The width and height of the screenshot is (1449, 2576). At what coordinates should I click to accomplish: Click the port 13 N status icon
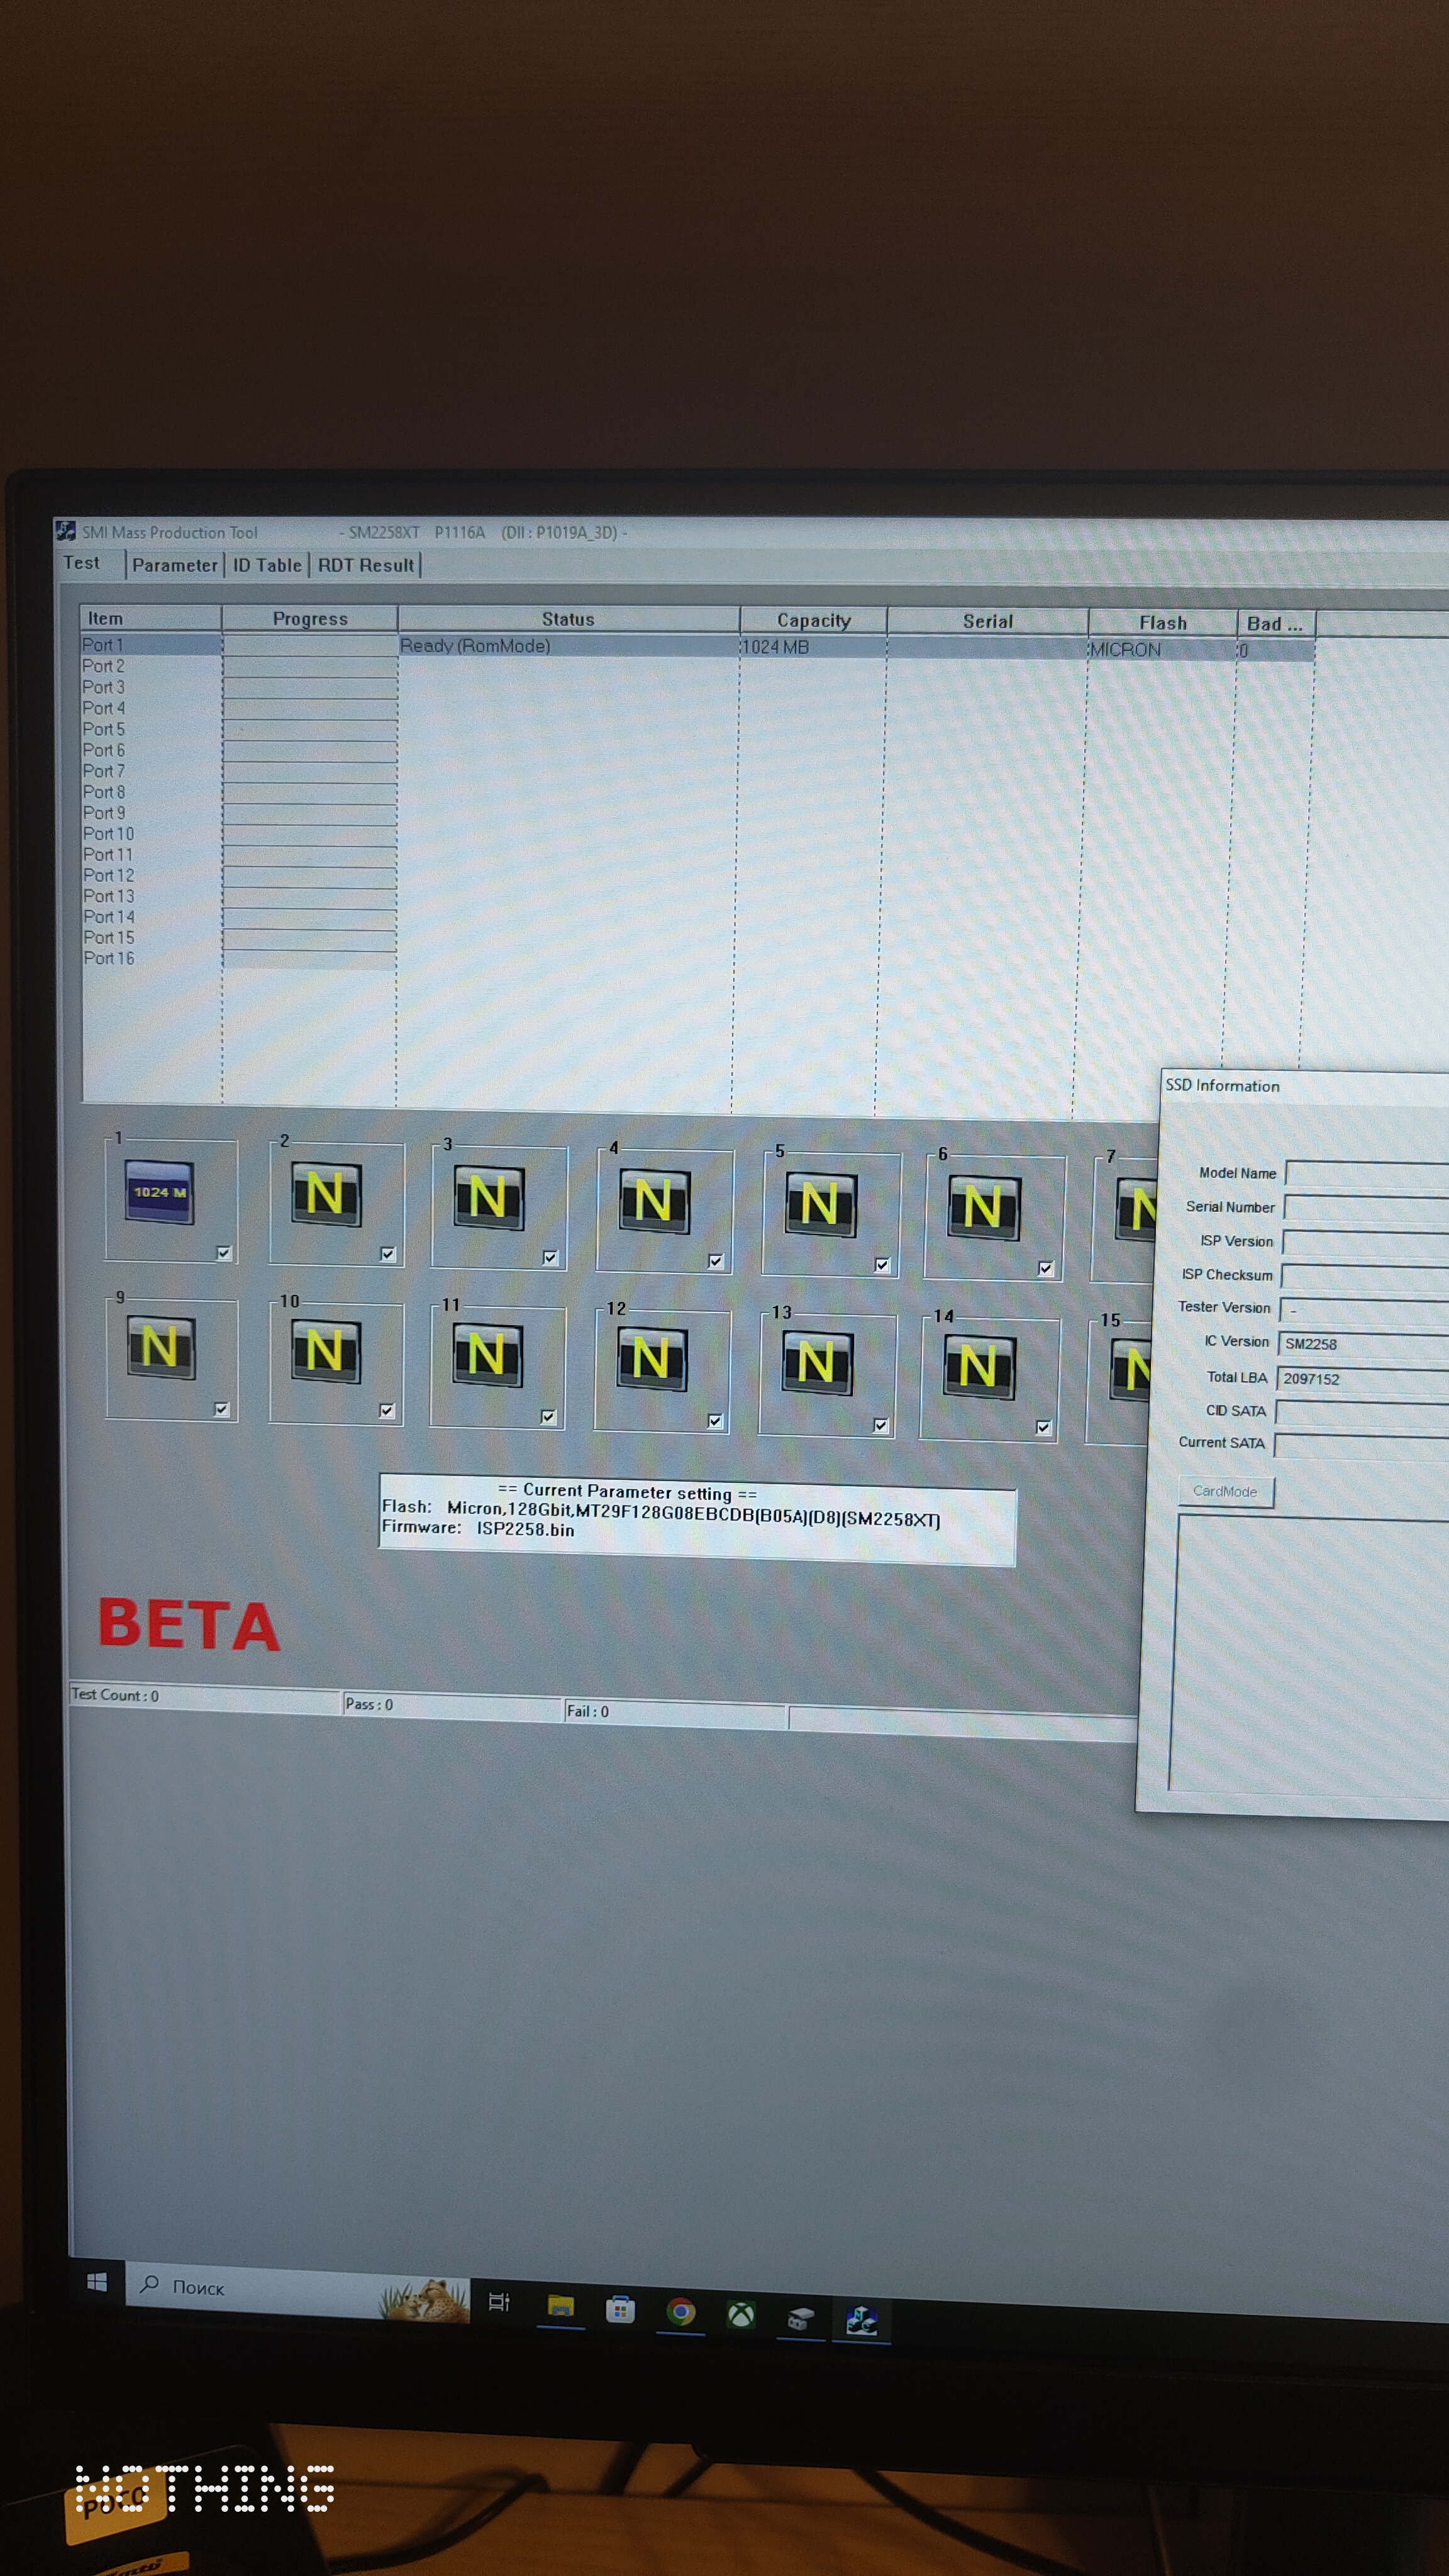tap(817, 1364)
